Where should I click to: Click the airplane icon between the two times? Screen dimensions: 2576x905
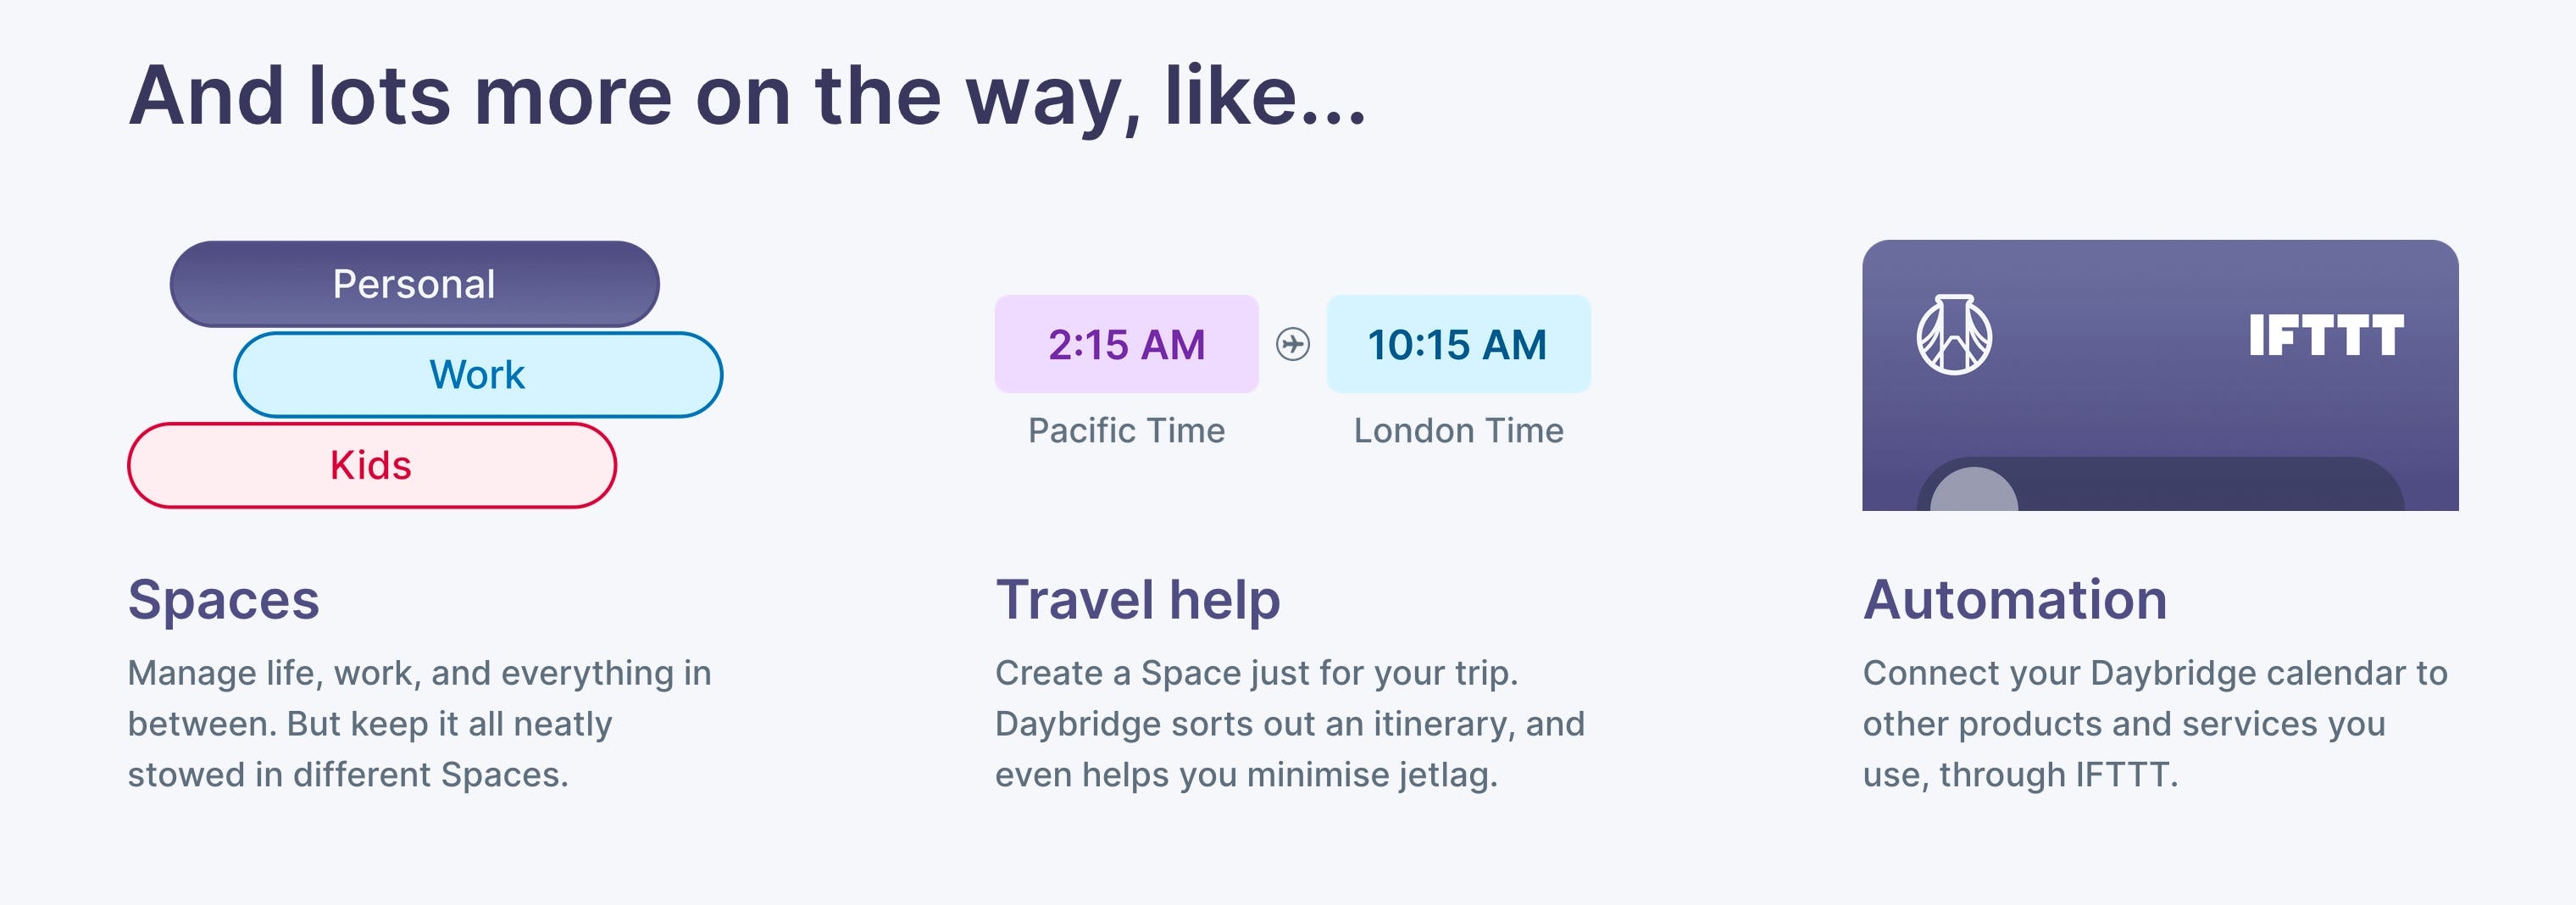[1292, 344]
